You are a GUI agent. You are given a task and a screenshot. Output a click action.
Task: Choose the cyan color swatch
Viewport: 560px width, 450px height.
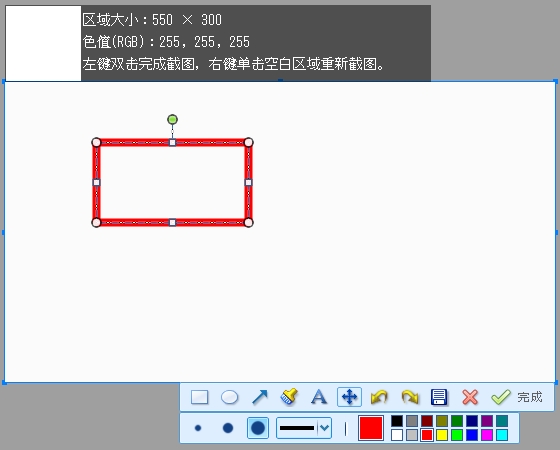pos(502,435)
